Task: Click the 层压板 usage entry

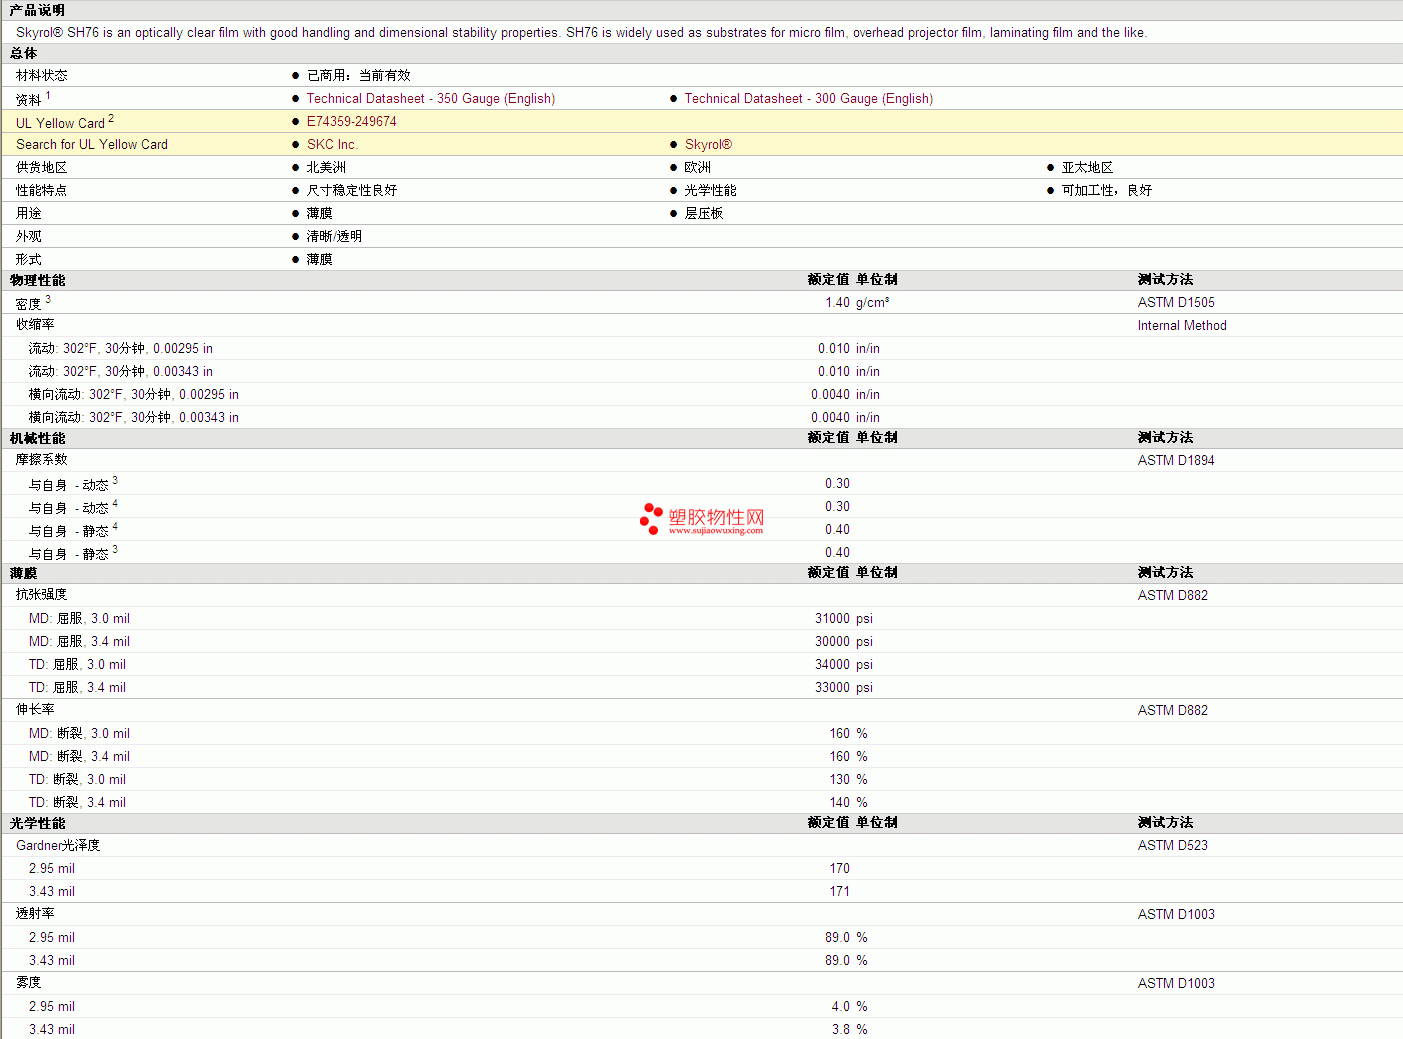Action: pyautogui.click(x=703, y=213)
